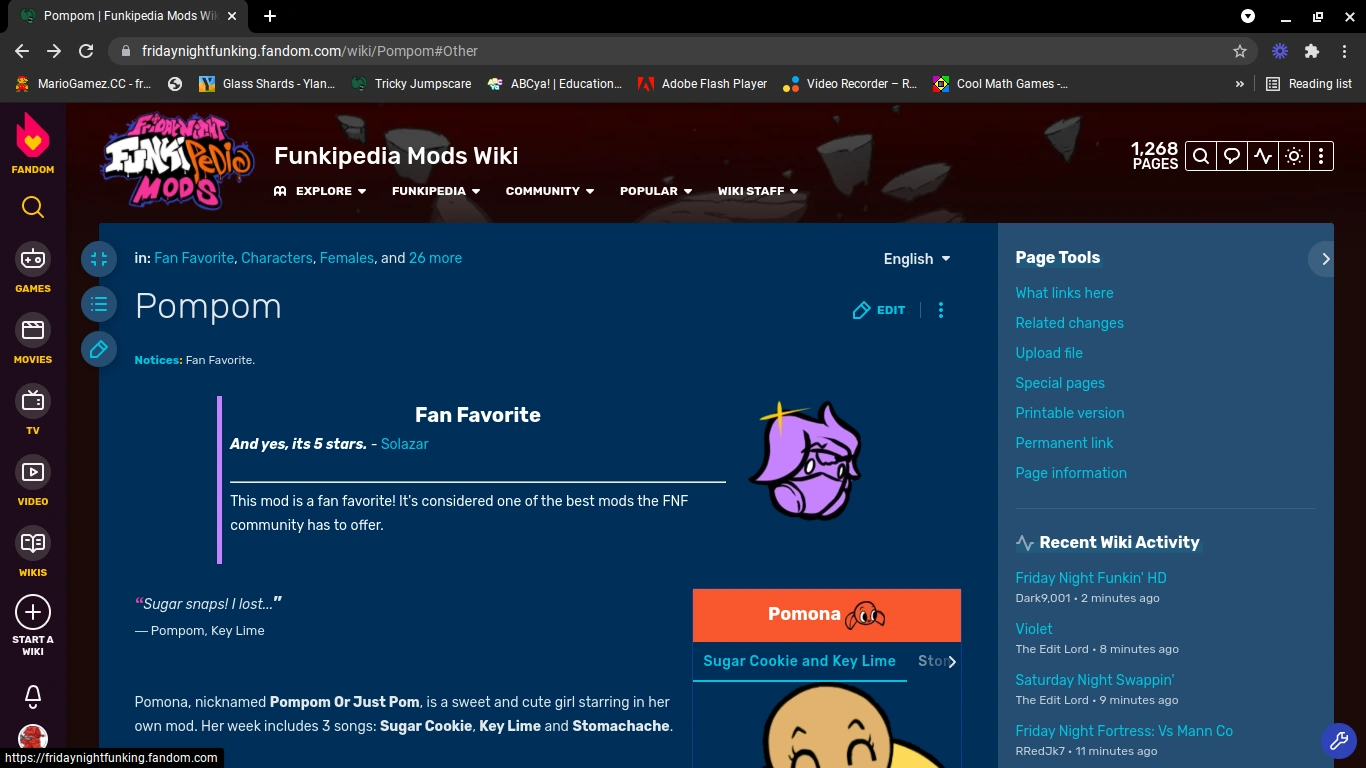
Task: Open the recent activity pulse icon
Action: tap(1263, 156)
